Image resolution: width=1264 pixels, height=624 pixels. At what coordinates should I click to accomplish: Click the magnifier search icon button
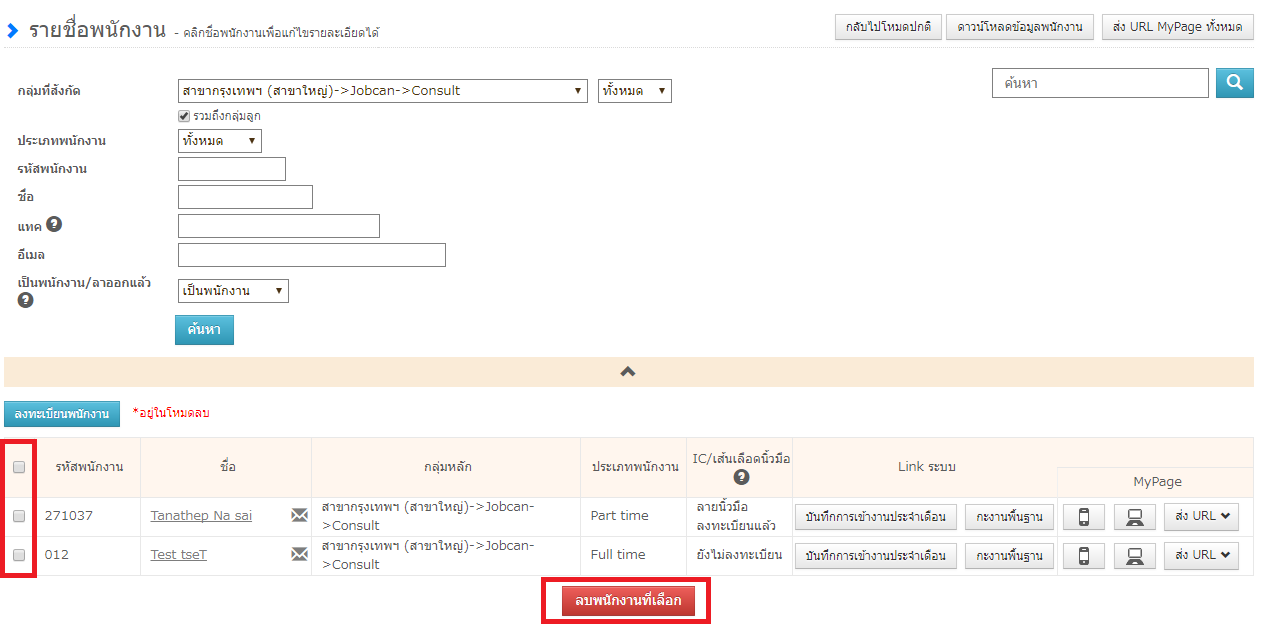coord(1234,83)
